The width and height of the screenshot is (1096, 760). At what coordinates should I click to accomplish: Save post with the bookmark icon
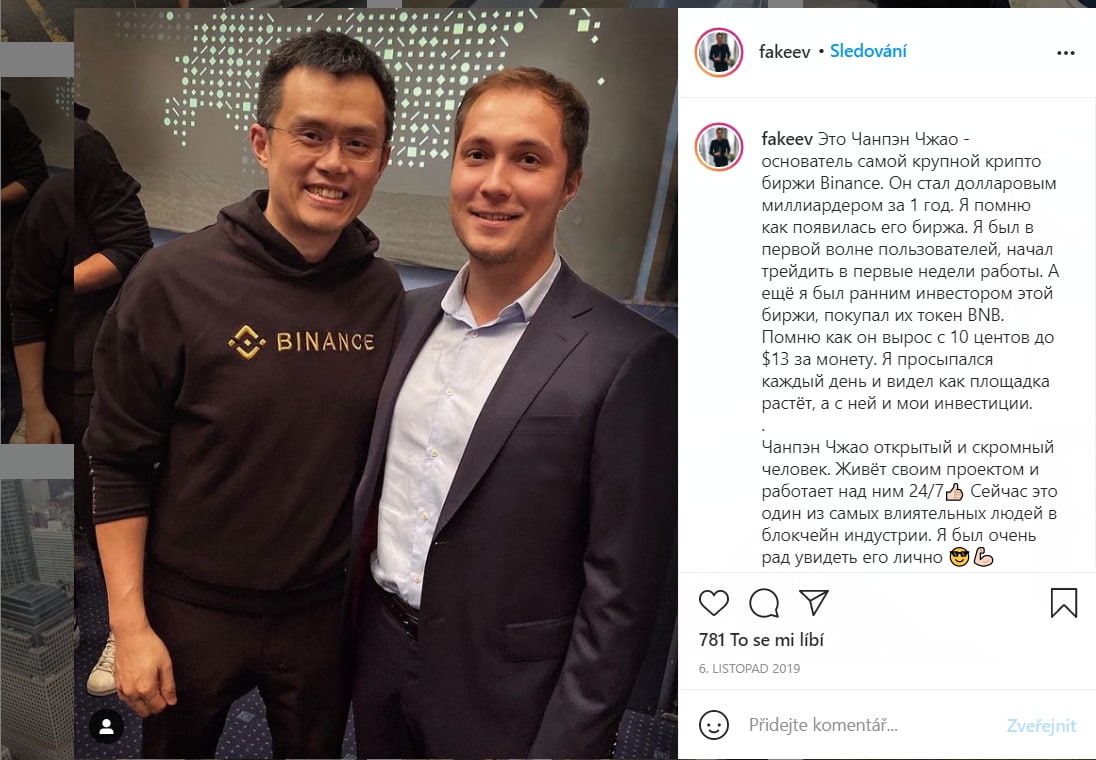click(x=1064, y=603)
